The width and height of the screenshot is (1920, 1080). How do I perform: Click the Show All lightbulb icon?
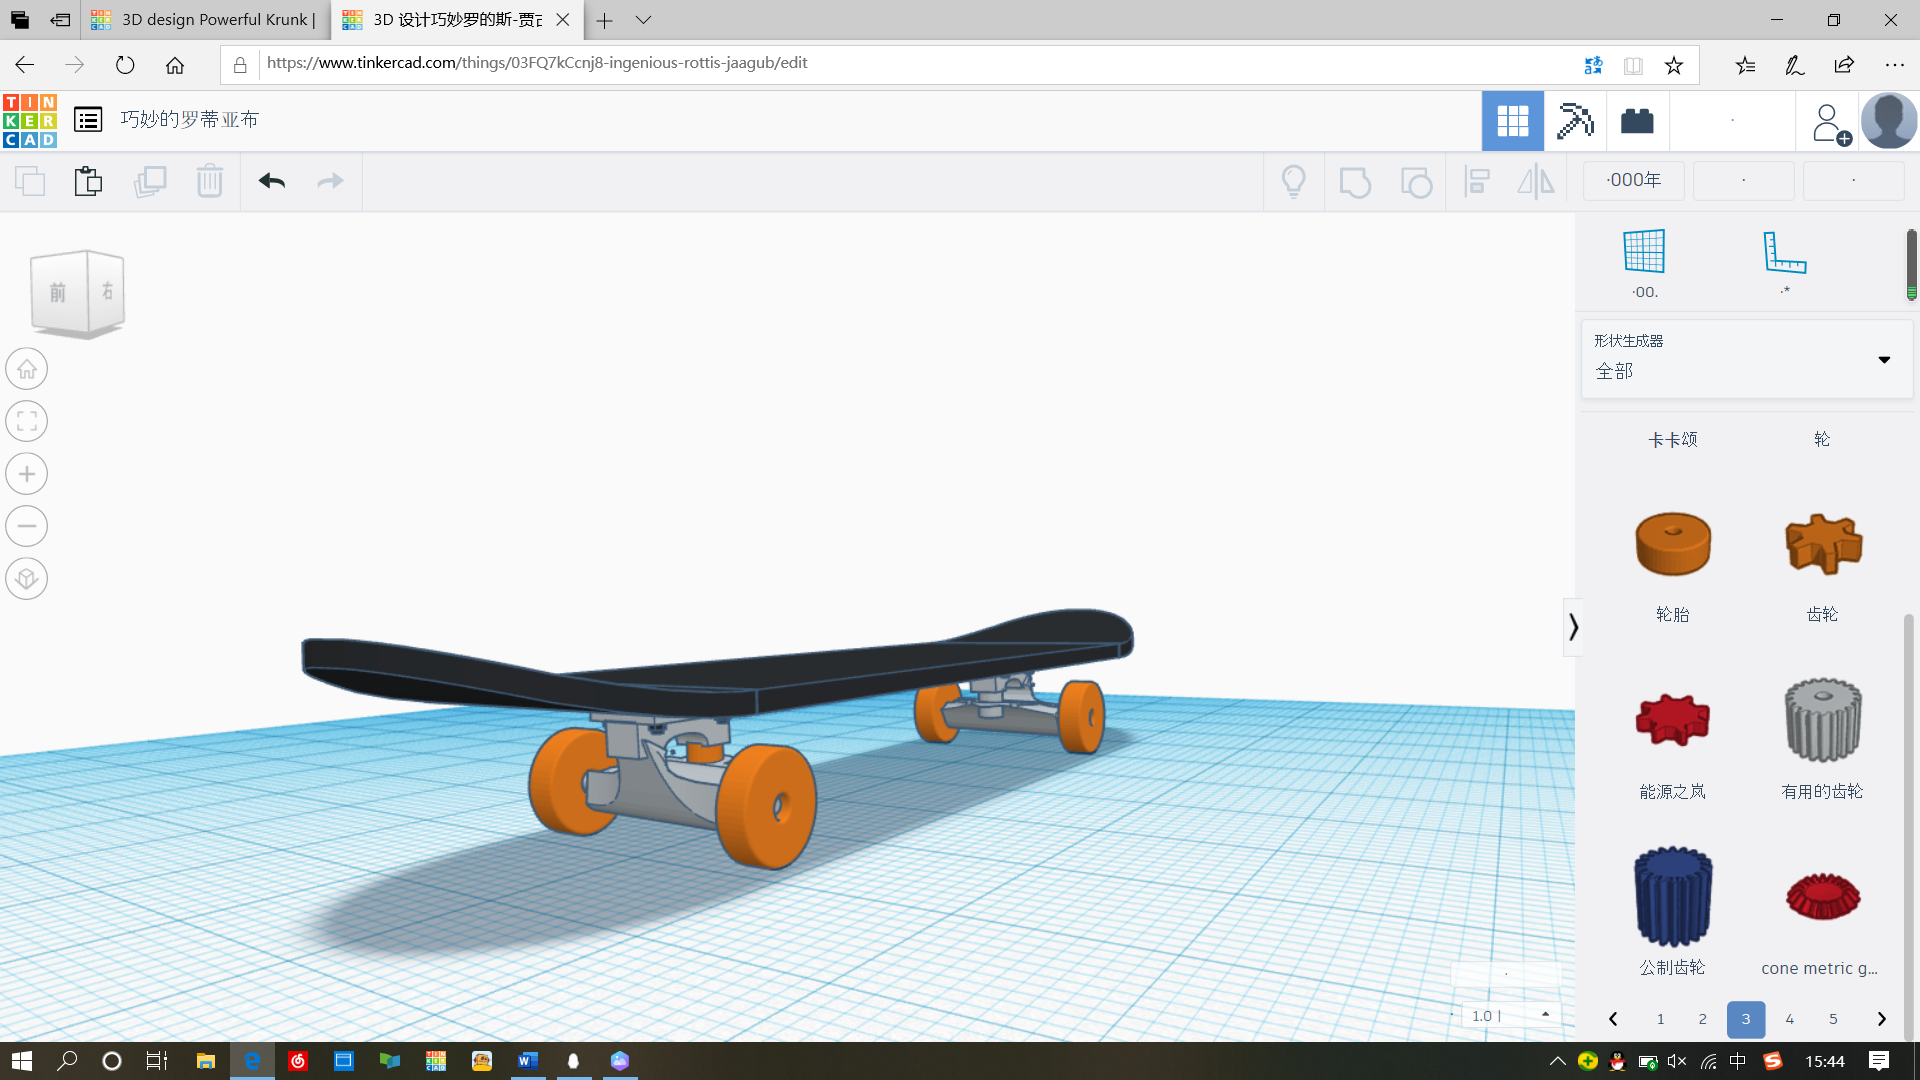tap(1294, 182)
